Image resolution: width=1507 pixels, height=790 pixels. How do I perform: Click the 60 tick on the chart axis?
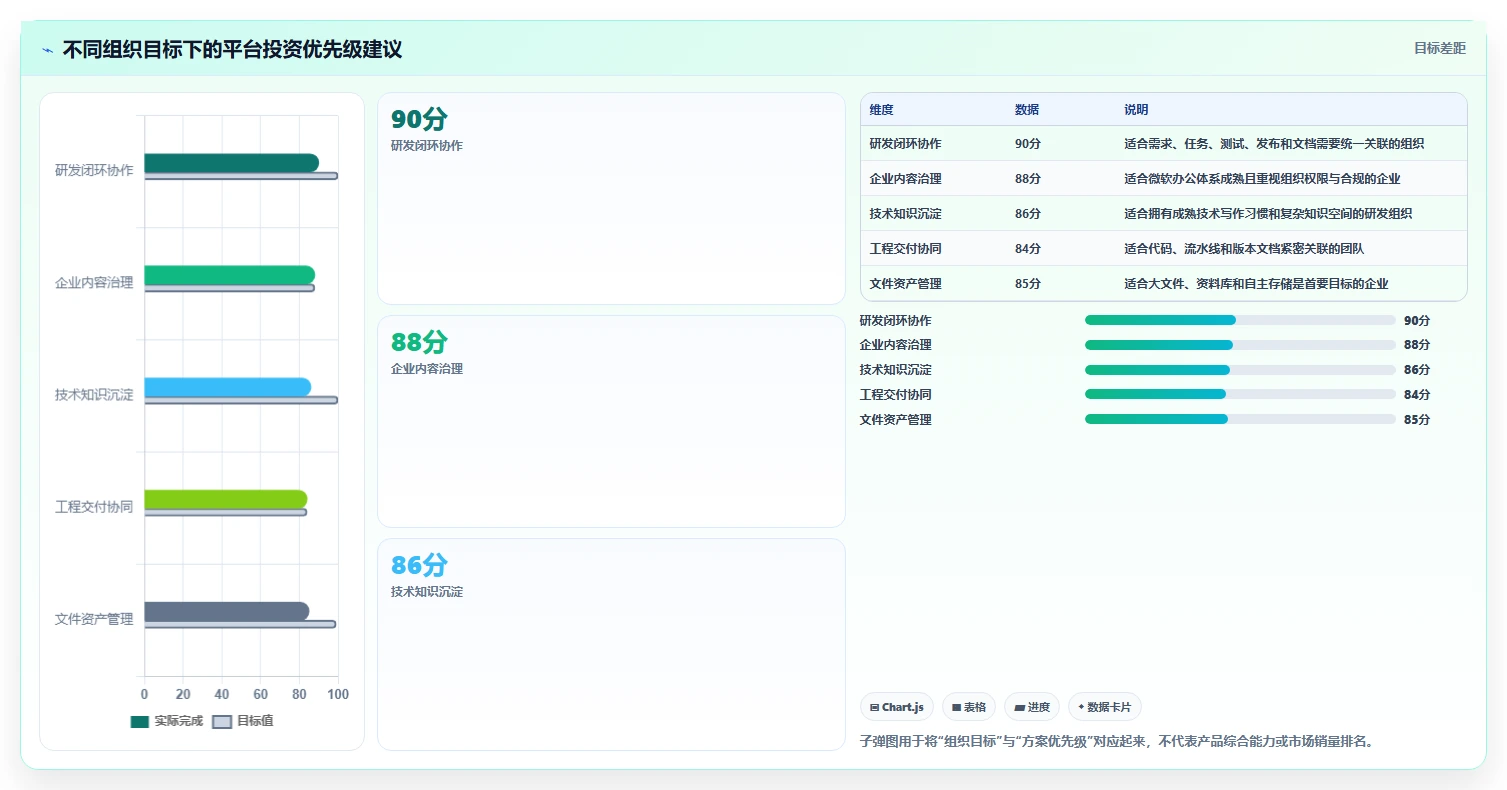260,694
